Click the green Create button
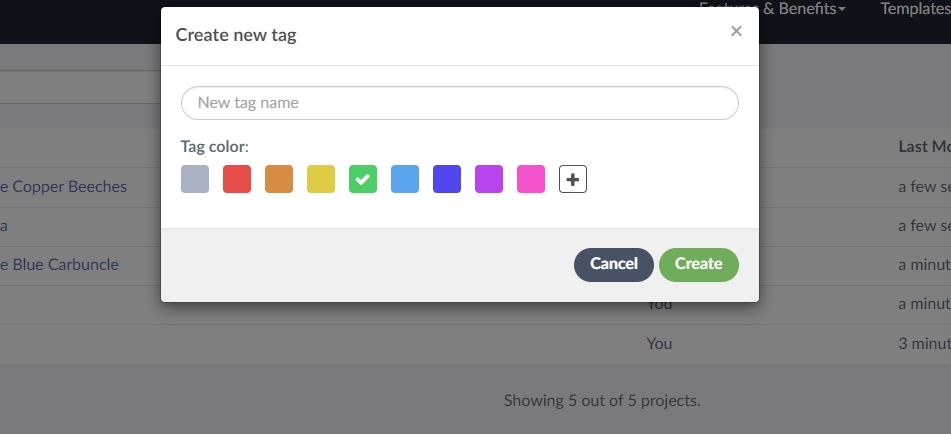 pyautogui.click(x=698, y=264)
